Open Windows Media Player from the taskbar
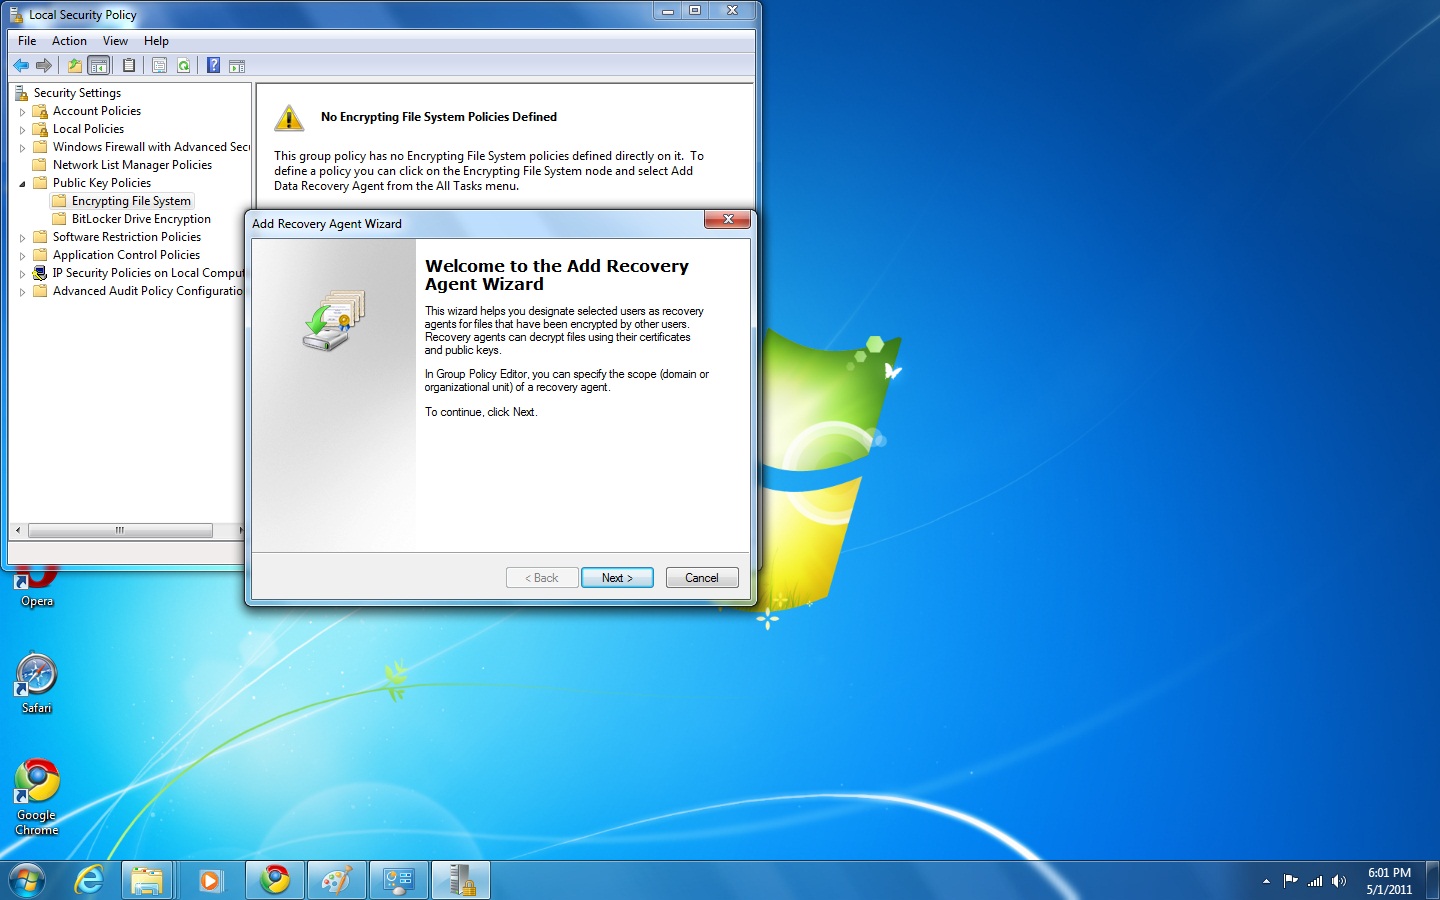Image resolution: width=1440 pixels, height=900 pixels. point(210,881)
